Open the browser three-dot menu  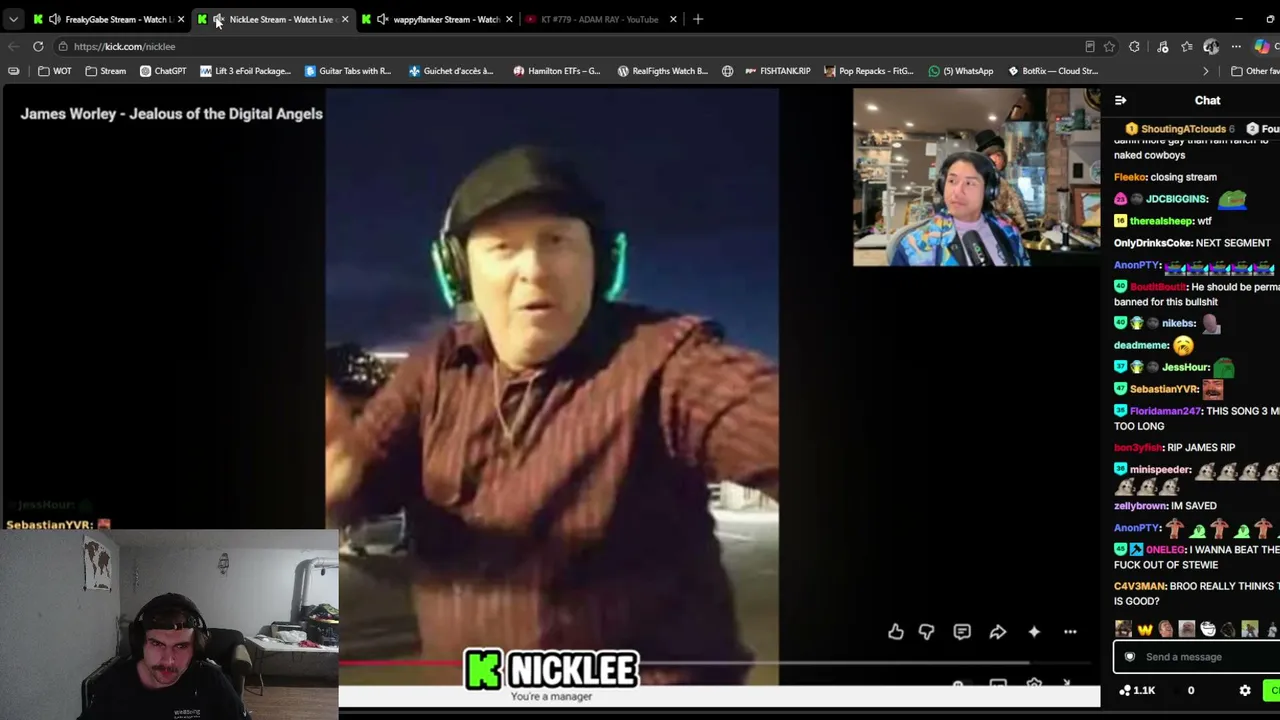point(1236,46)
